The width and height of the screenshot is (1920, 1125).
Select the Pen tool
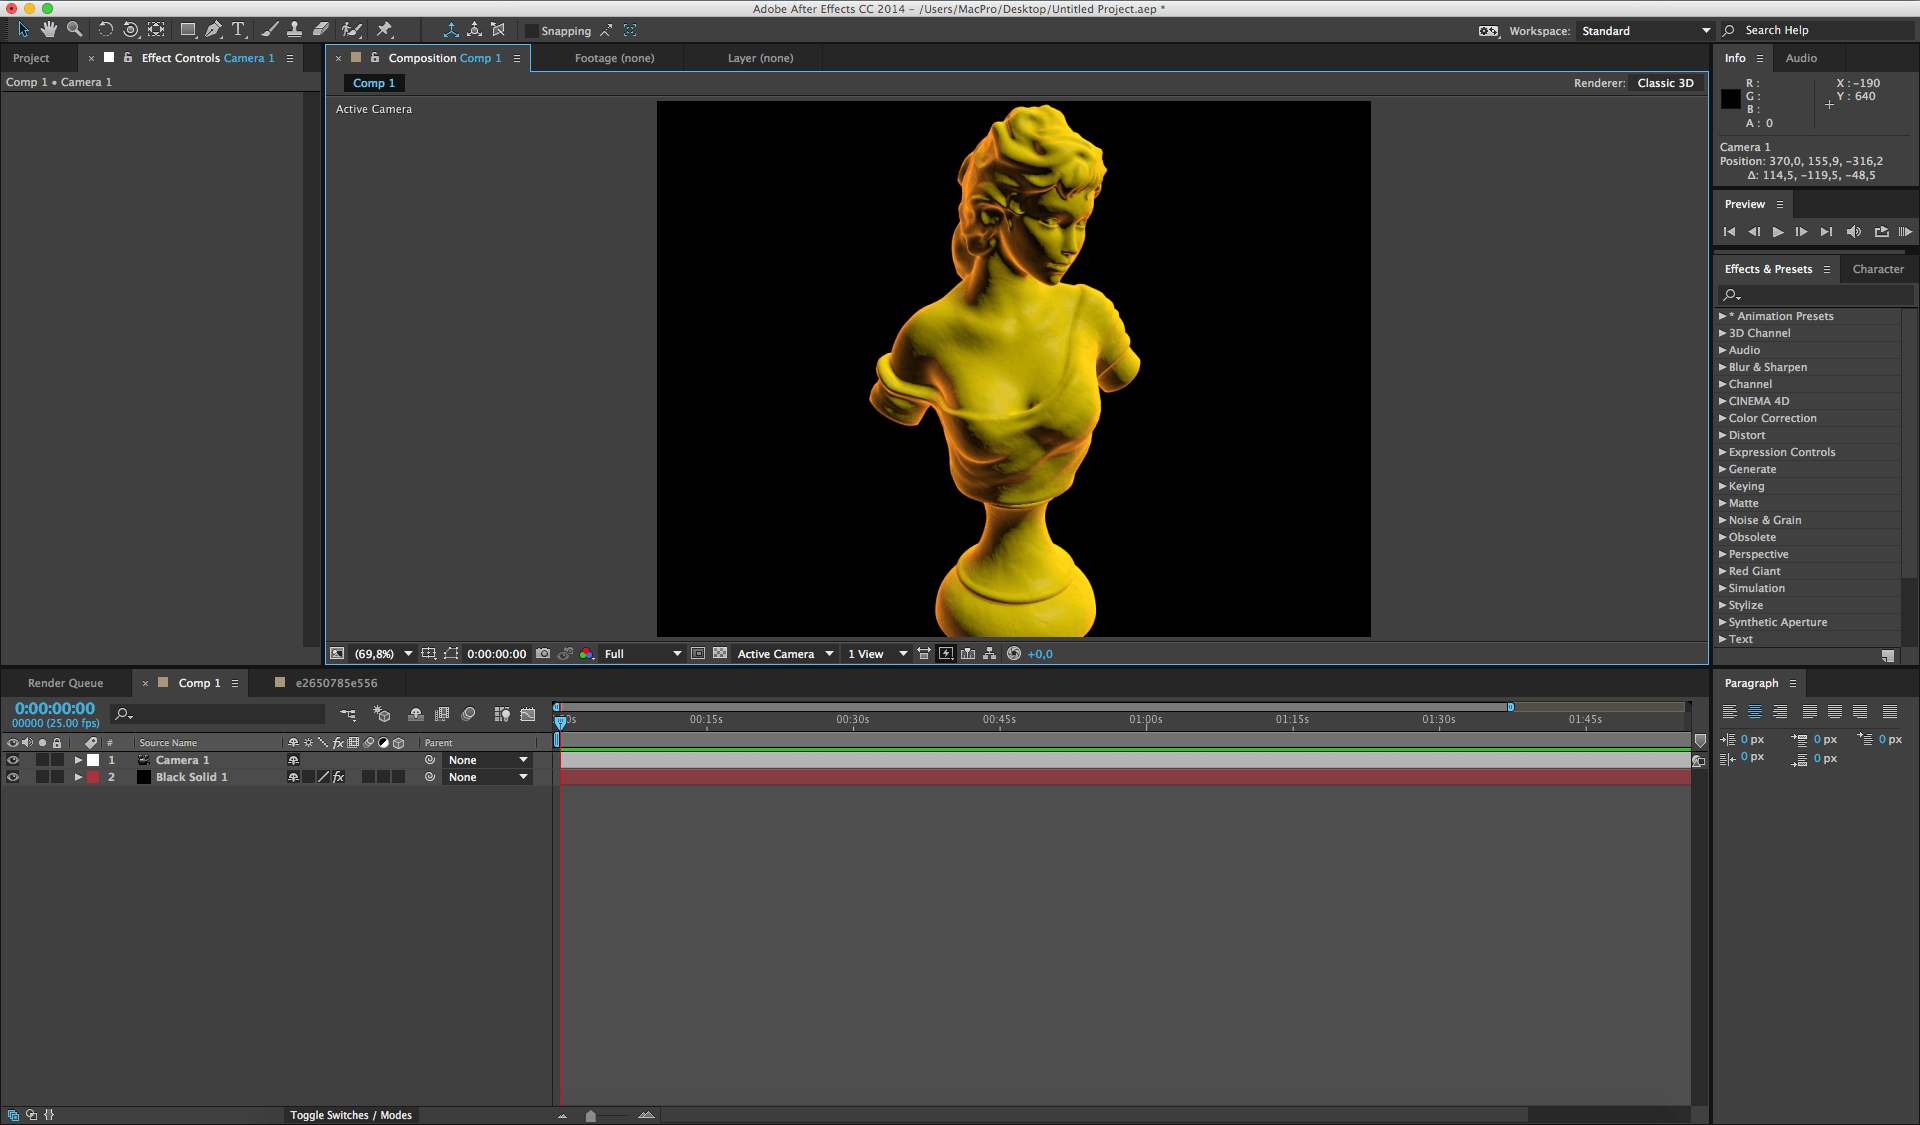click(213, 30)
